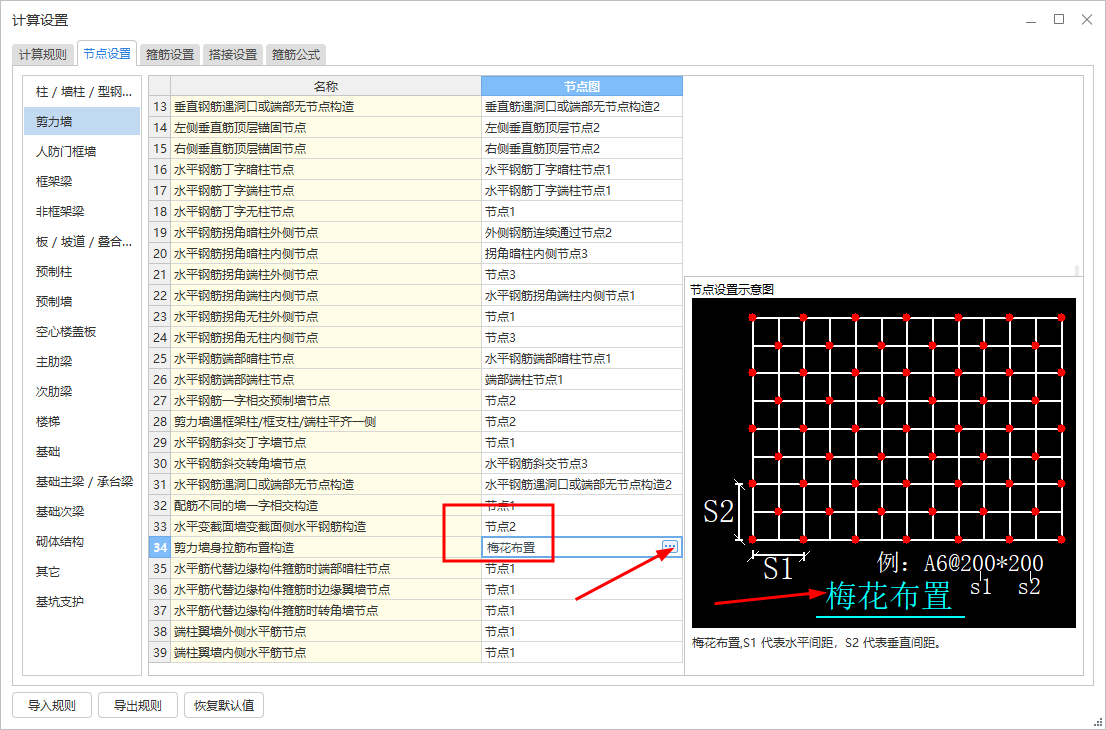Click the 梅花布置 node diagram image
The height and width of the screenshot is (730, 1106).
884,463
